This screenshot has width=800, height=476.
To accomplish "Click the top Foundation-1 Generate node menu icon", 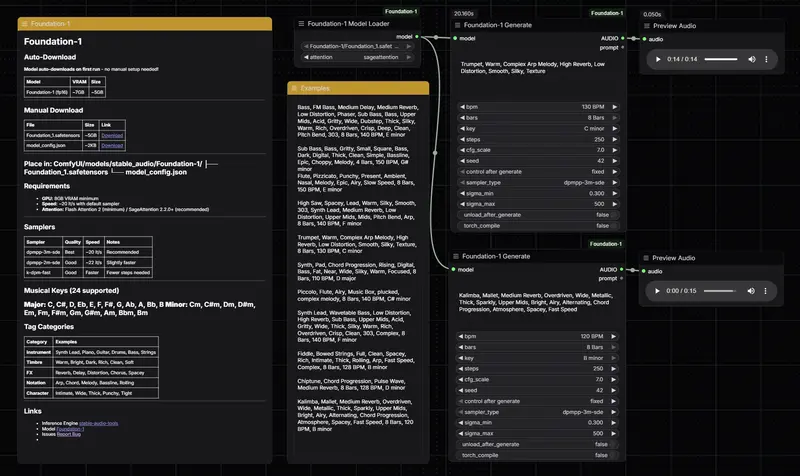I will pos(457,24).
